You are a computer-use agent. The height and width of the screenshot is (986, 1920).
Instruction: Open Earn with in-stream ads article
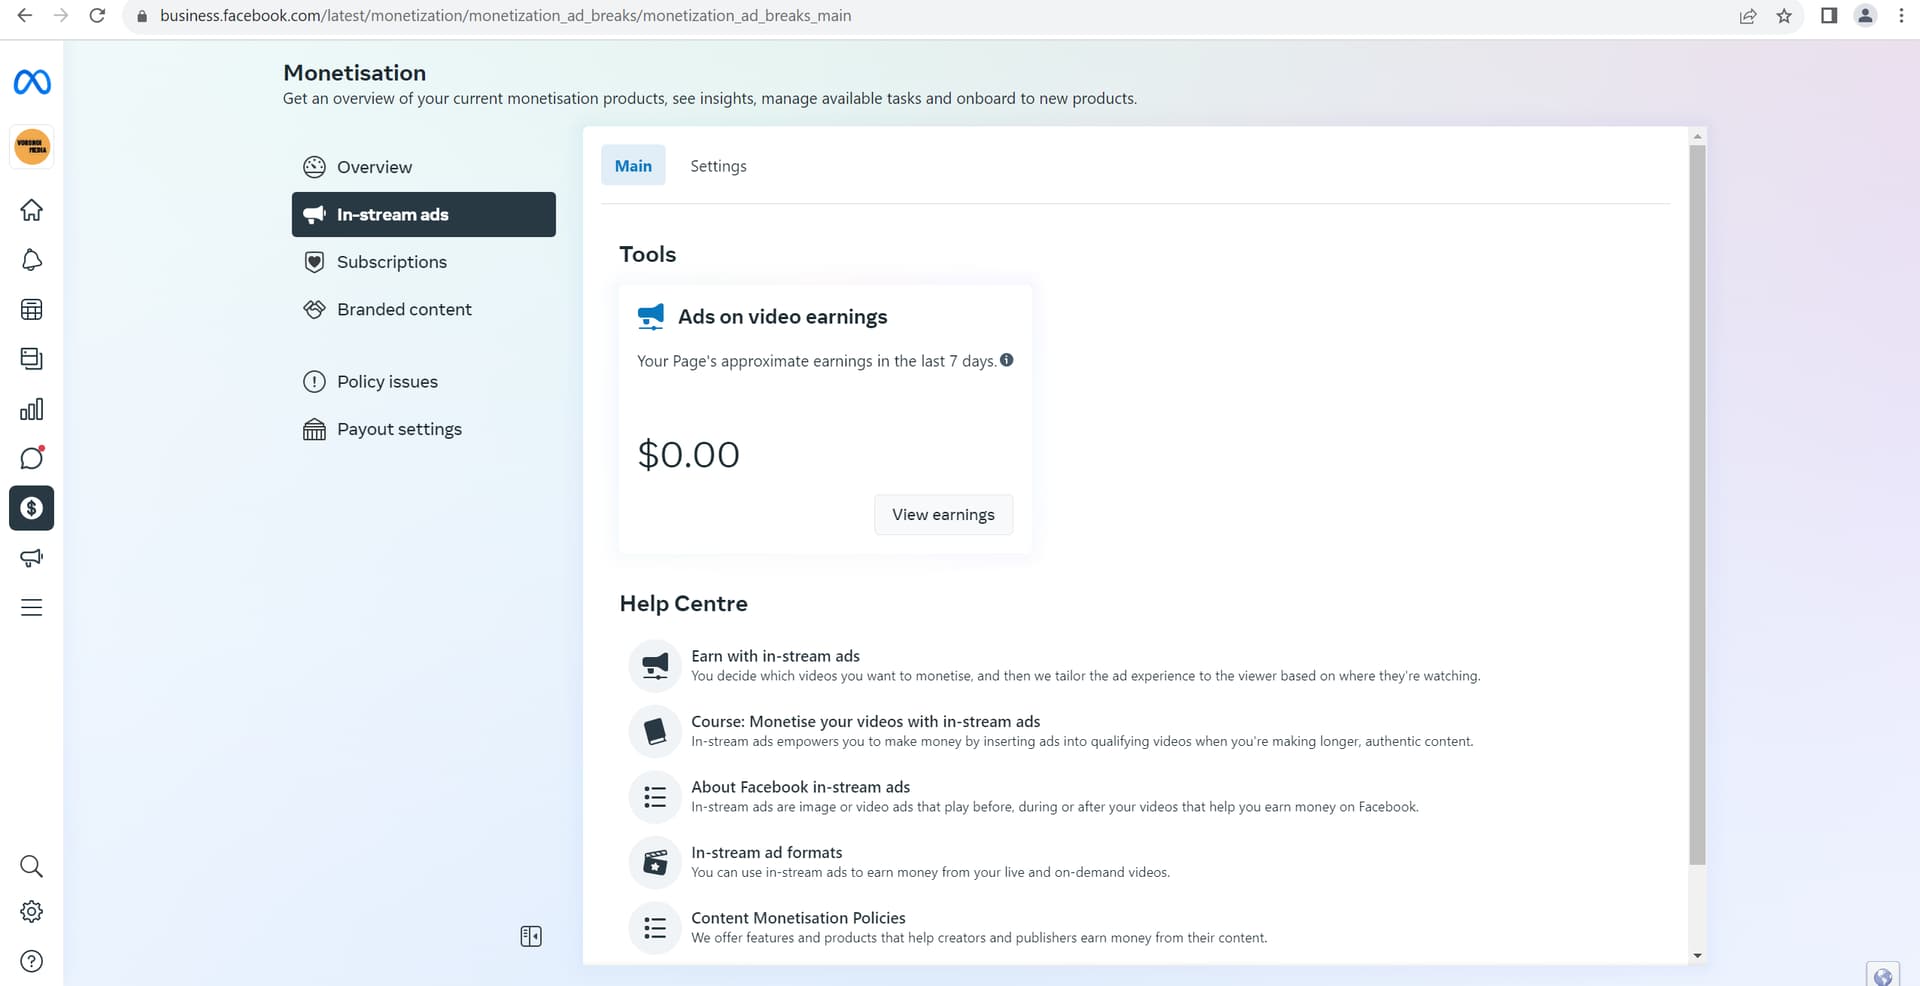tap(776, 656)
